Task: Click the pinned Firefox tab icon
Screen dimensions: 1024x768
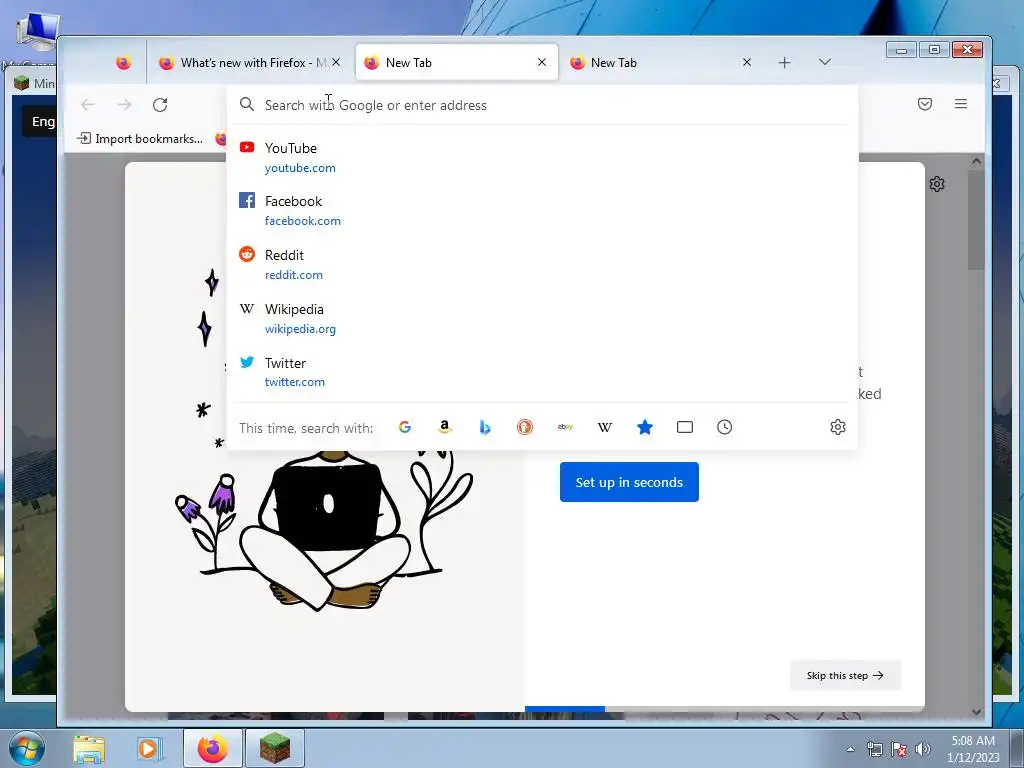Action: (x=123, y=63)
